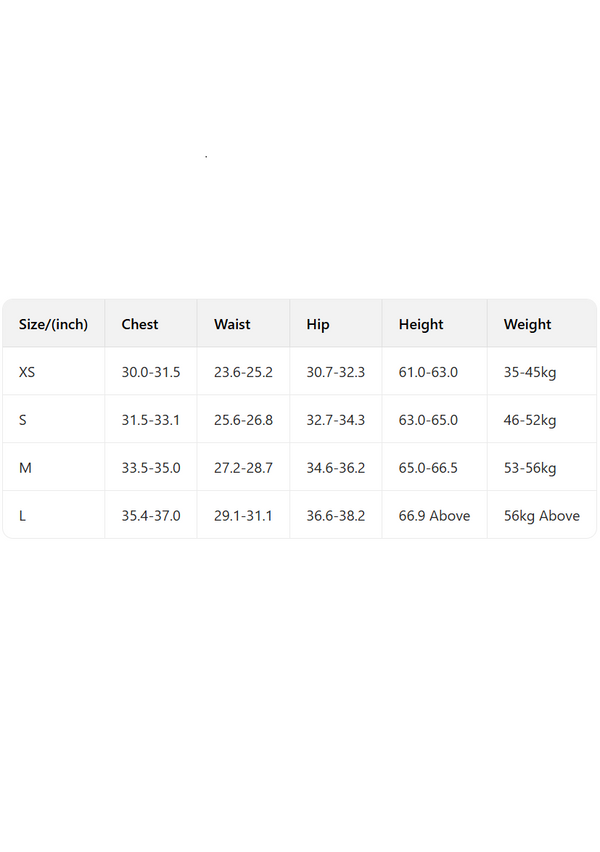
Task: Click weight value 46-52kg
Action: [530, 420]
